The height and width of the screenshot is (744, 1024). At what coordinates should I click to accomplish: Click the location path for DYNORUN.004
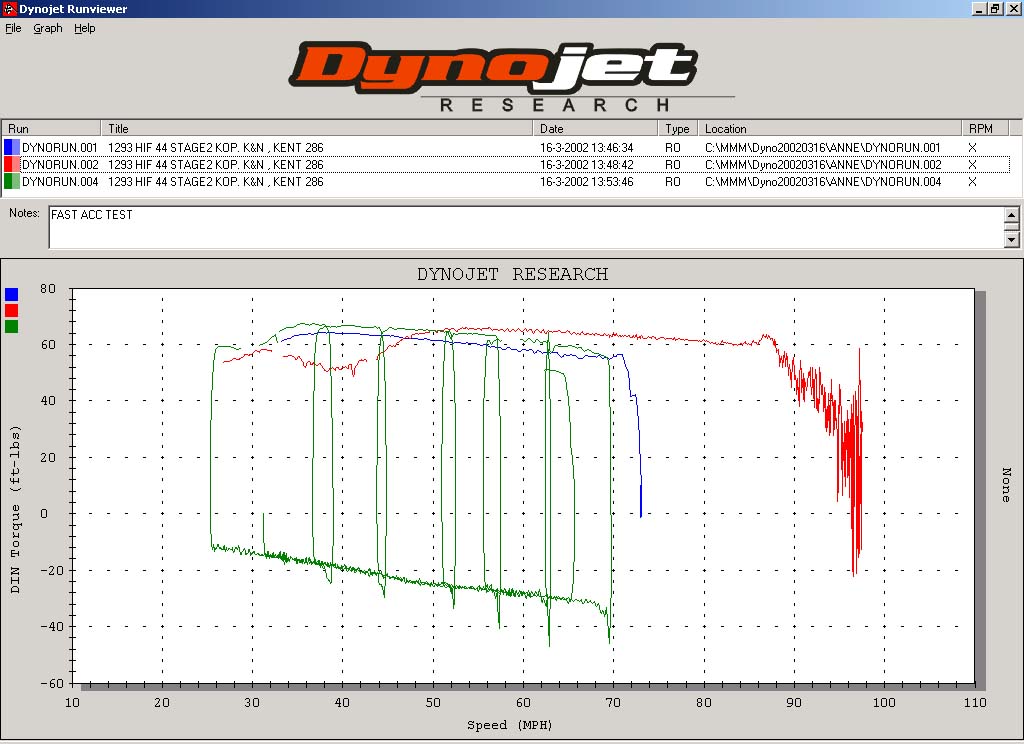point(823,182)
